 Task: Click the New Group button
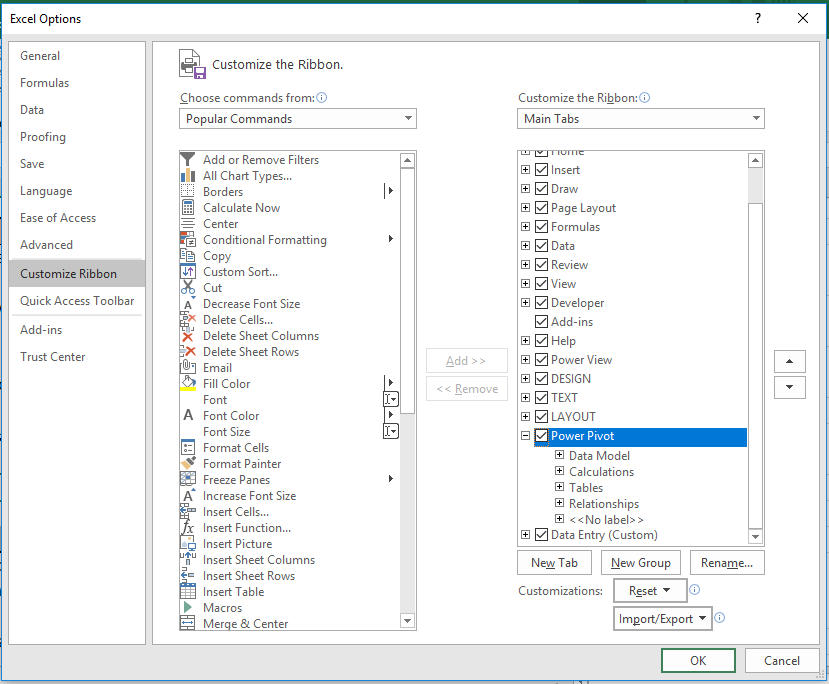coord(640,563)
